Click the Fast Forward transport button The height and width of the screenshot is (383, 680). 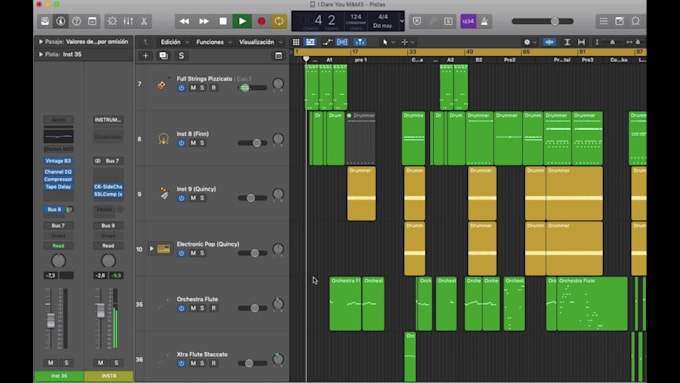tap(204, 21)
